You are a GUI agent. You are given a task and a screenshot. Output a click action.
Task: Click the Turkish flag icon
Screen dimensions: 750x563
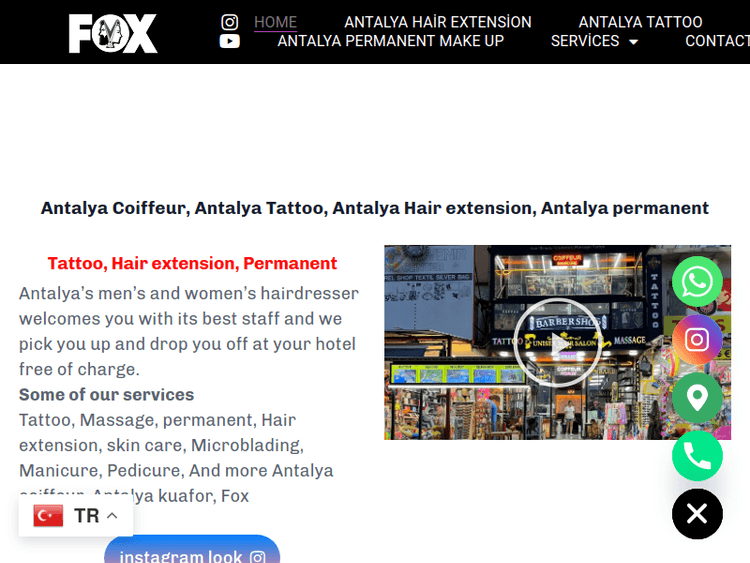48,516
